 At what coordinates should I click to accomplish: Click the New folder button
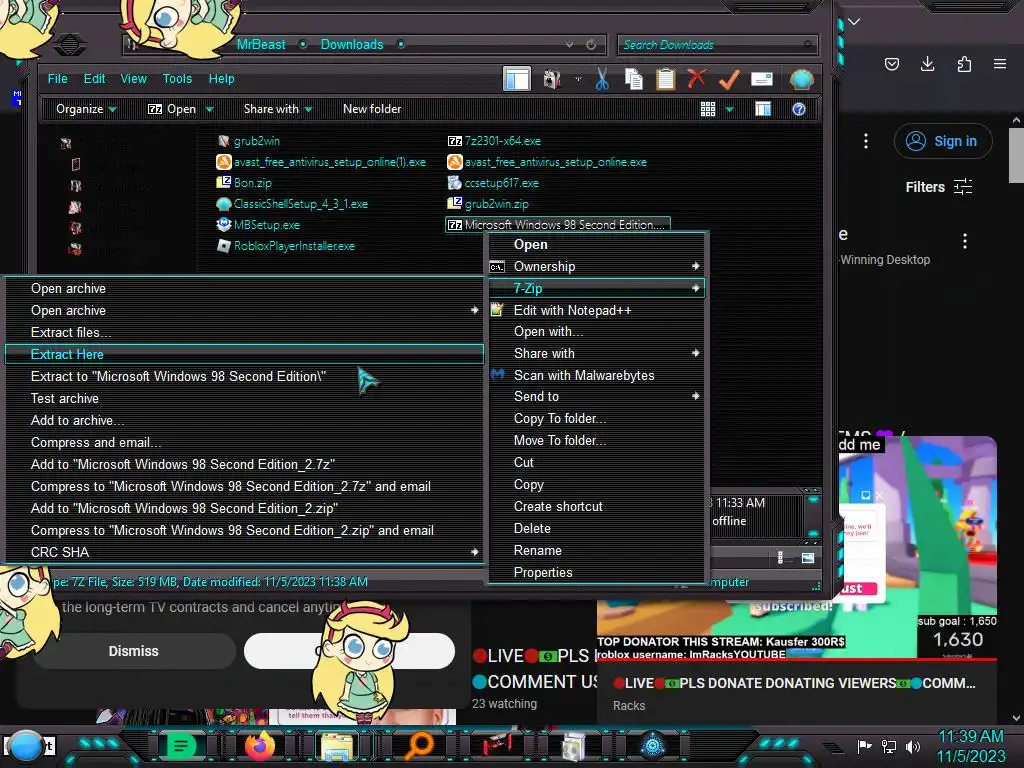372,109
